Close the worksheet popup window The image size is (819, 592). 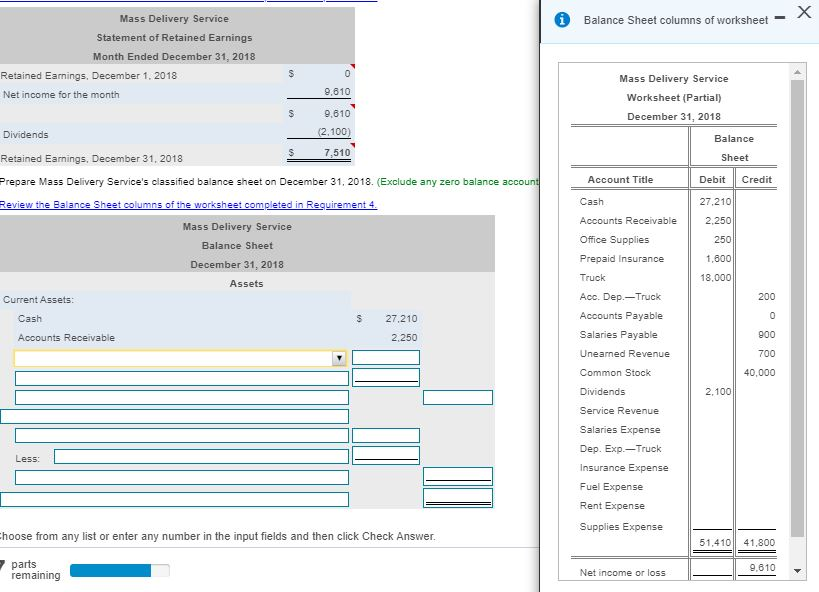[802, 13]
